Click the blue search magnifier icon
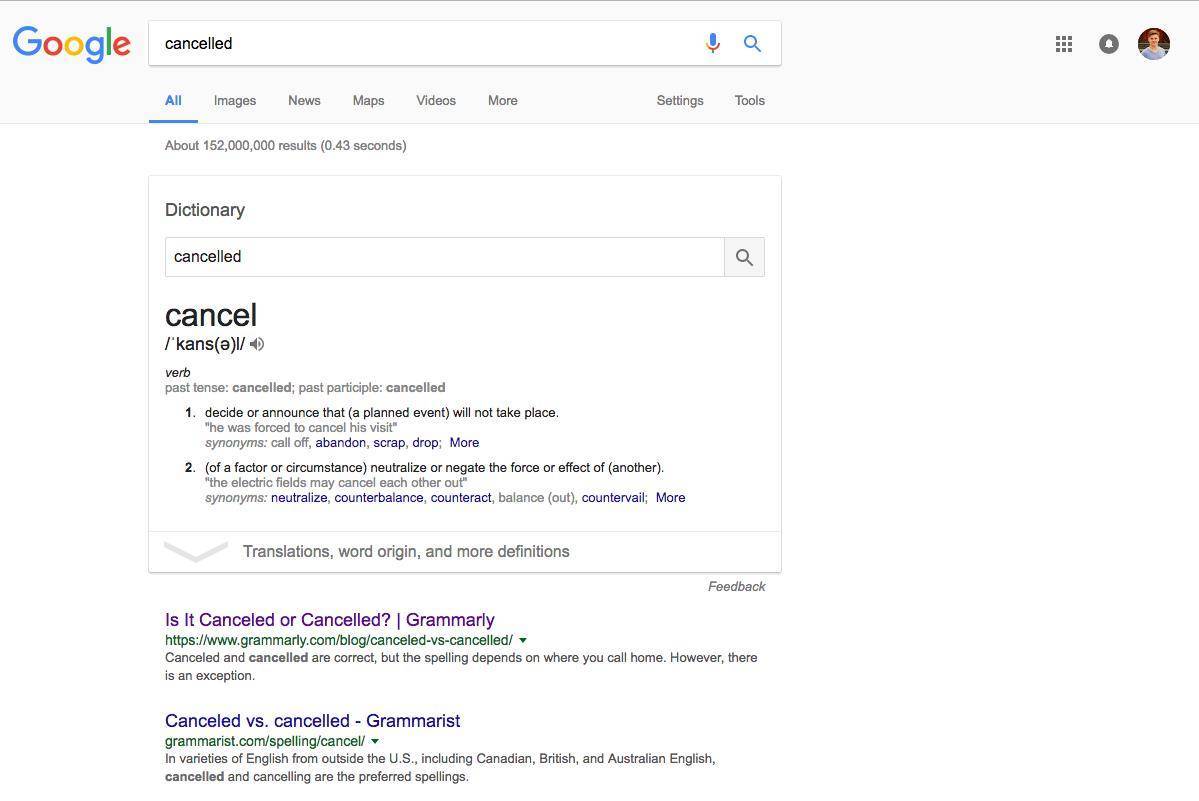The width and height of the screenshot is (1199, 801). (x=752, y=44)
